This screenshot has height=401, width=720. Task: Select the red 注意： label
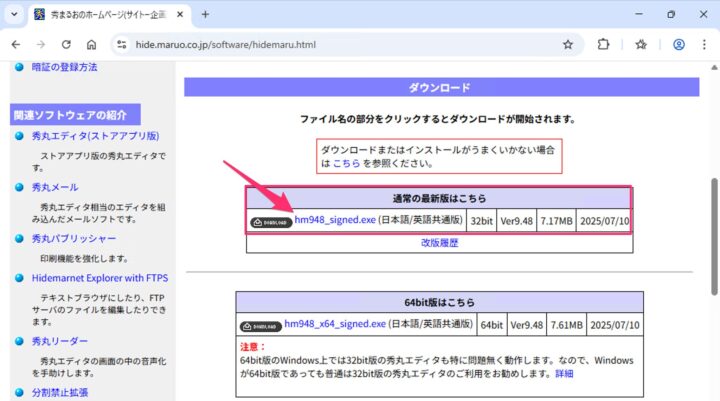(x=253, y=347)
